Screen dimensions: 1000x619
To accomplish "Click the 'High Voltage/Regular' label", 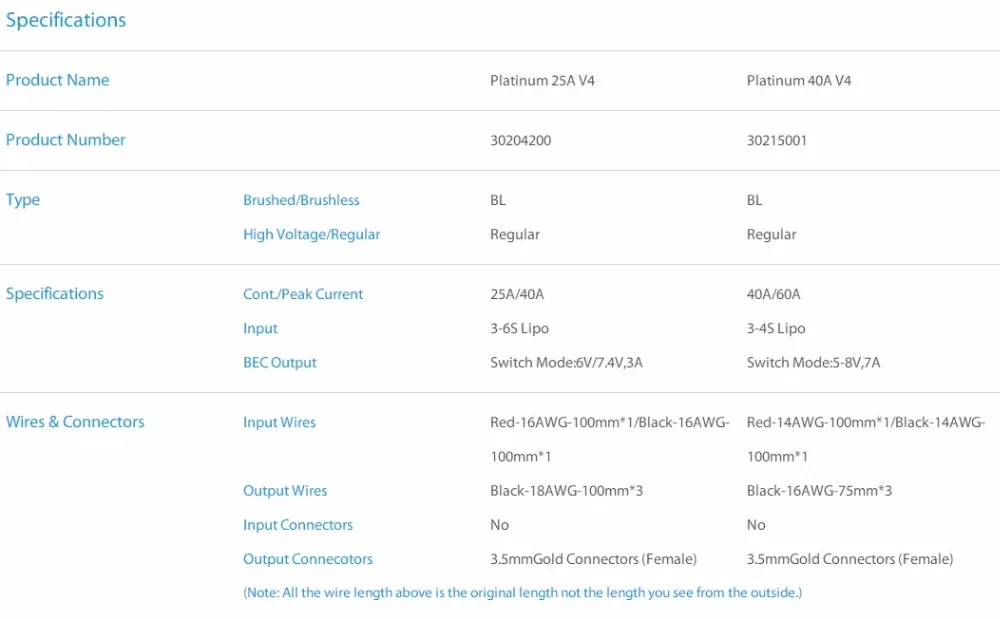I will tap(311, 235).
